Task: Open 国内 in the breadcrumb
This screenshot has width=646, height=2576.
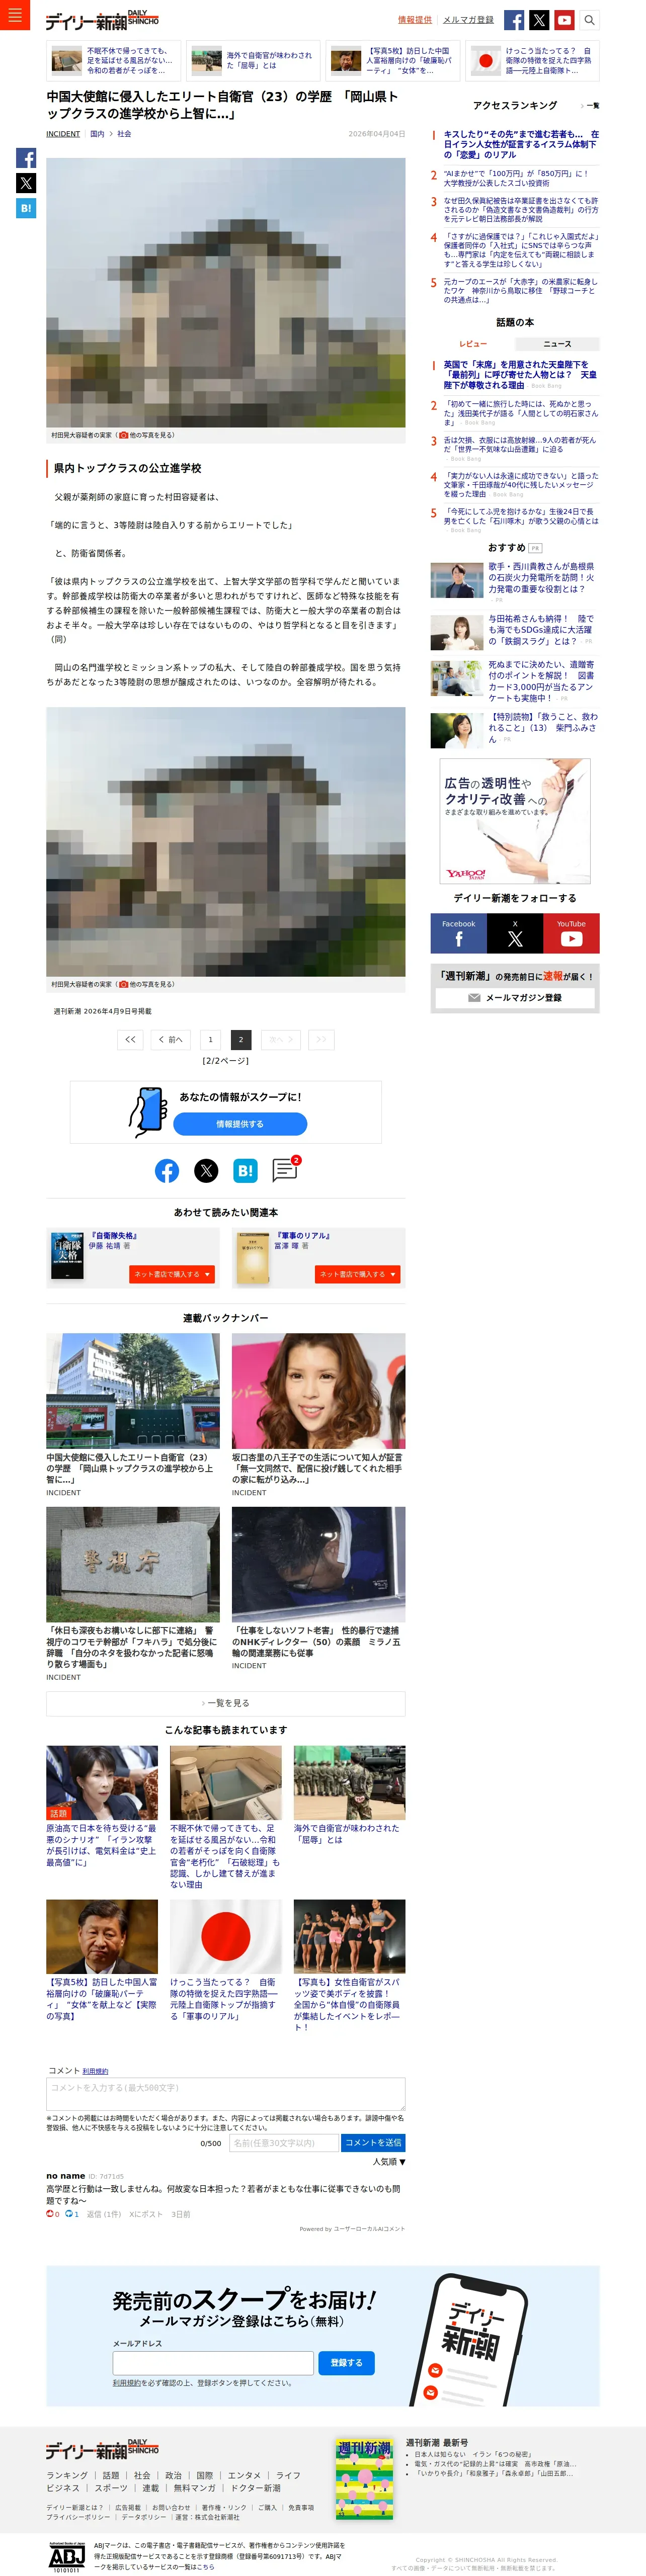Action: coord(97,134)
